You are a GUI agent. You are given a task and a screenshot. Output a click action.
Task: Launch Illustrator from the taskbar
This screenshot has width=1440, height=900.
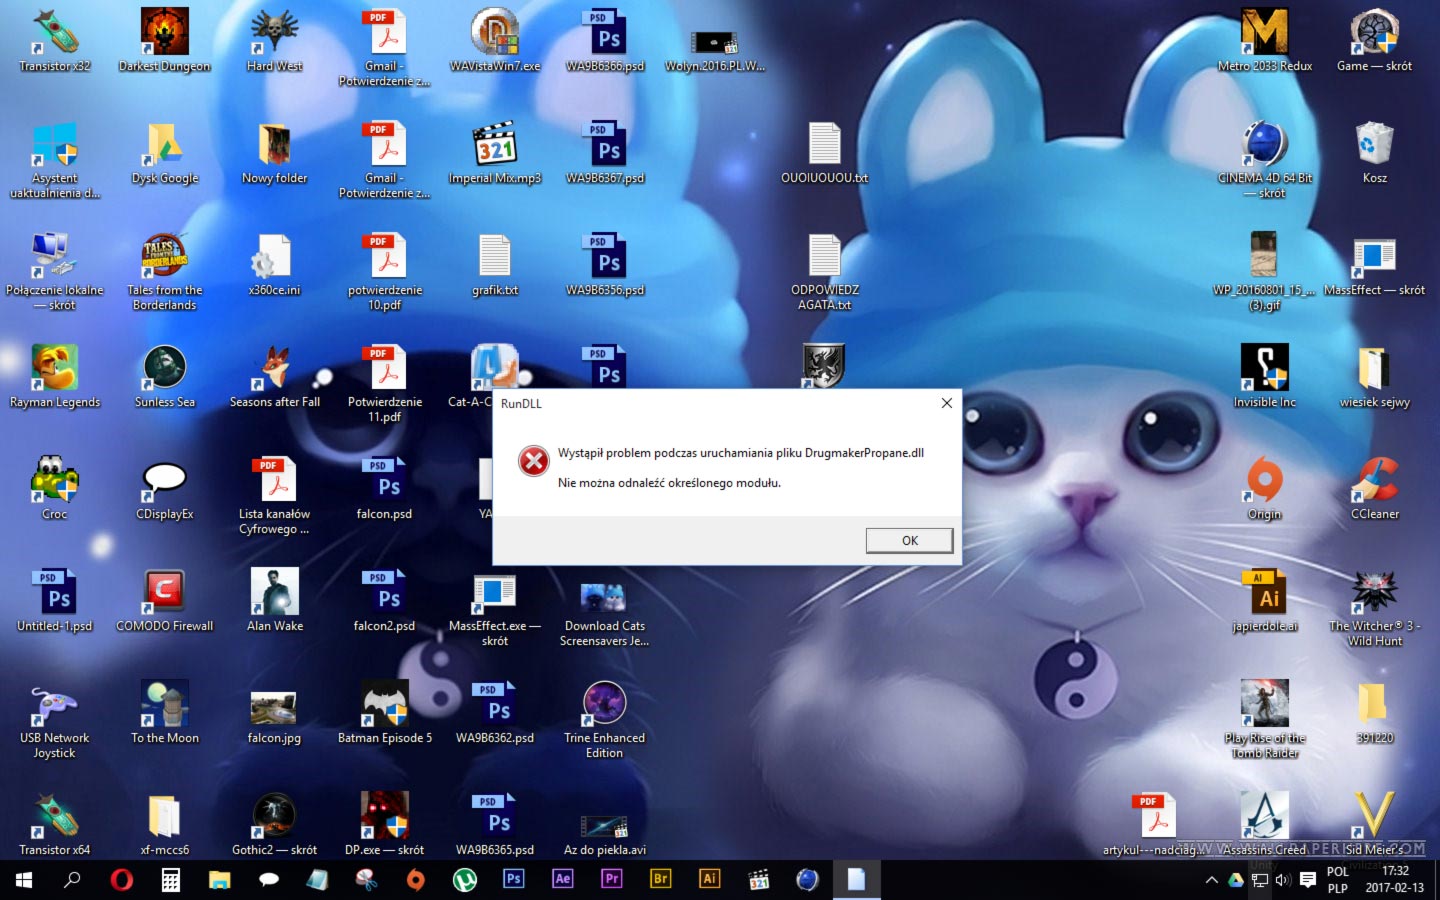709,879
